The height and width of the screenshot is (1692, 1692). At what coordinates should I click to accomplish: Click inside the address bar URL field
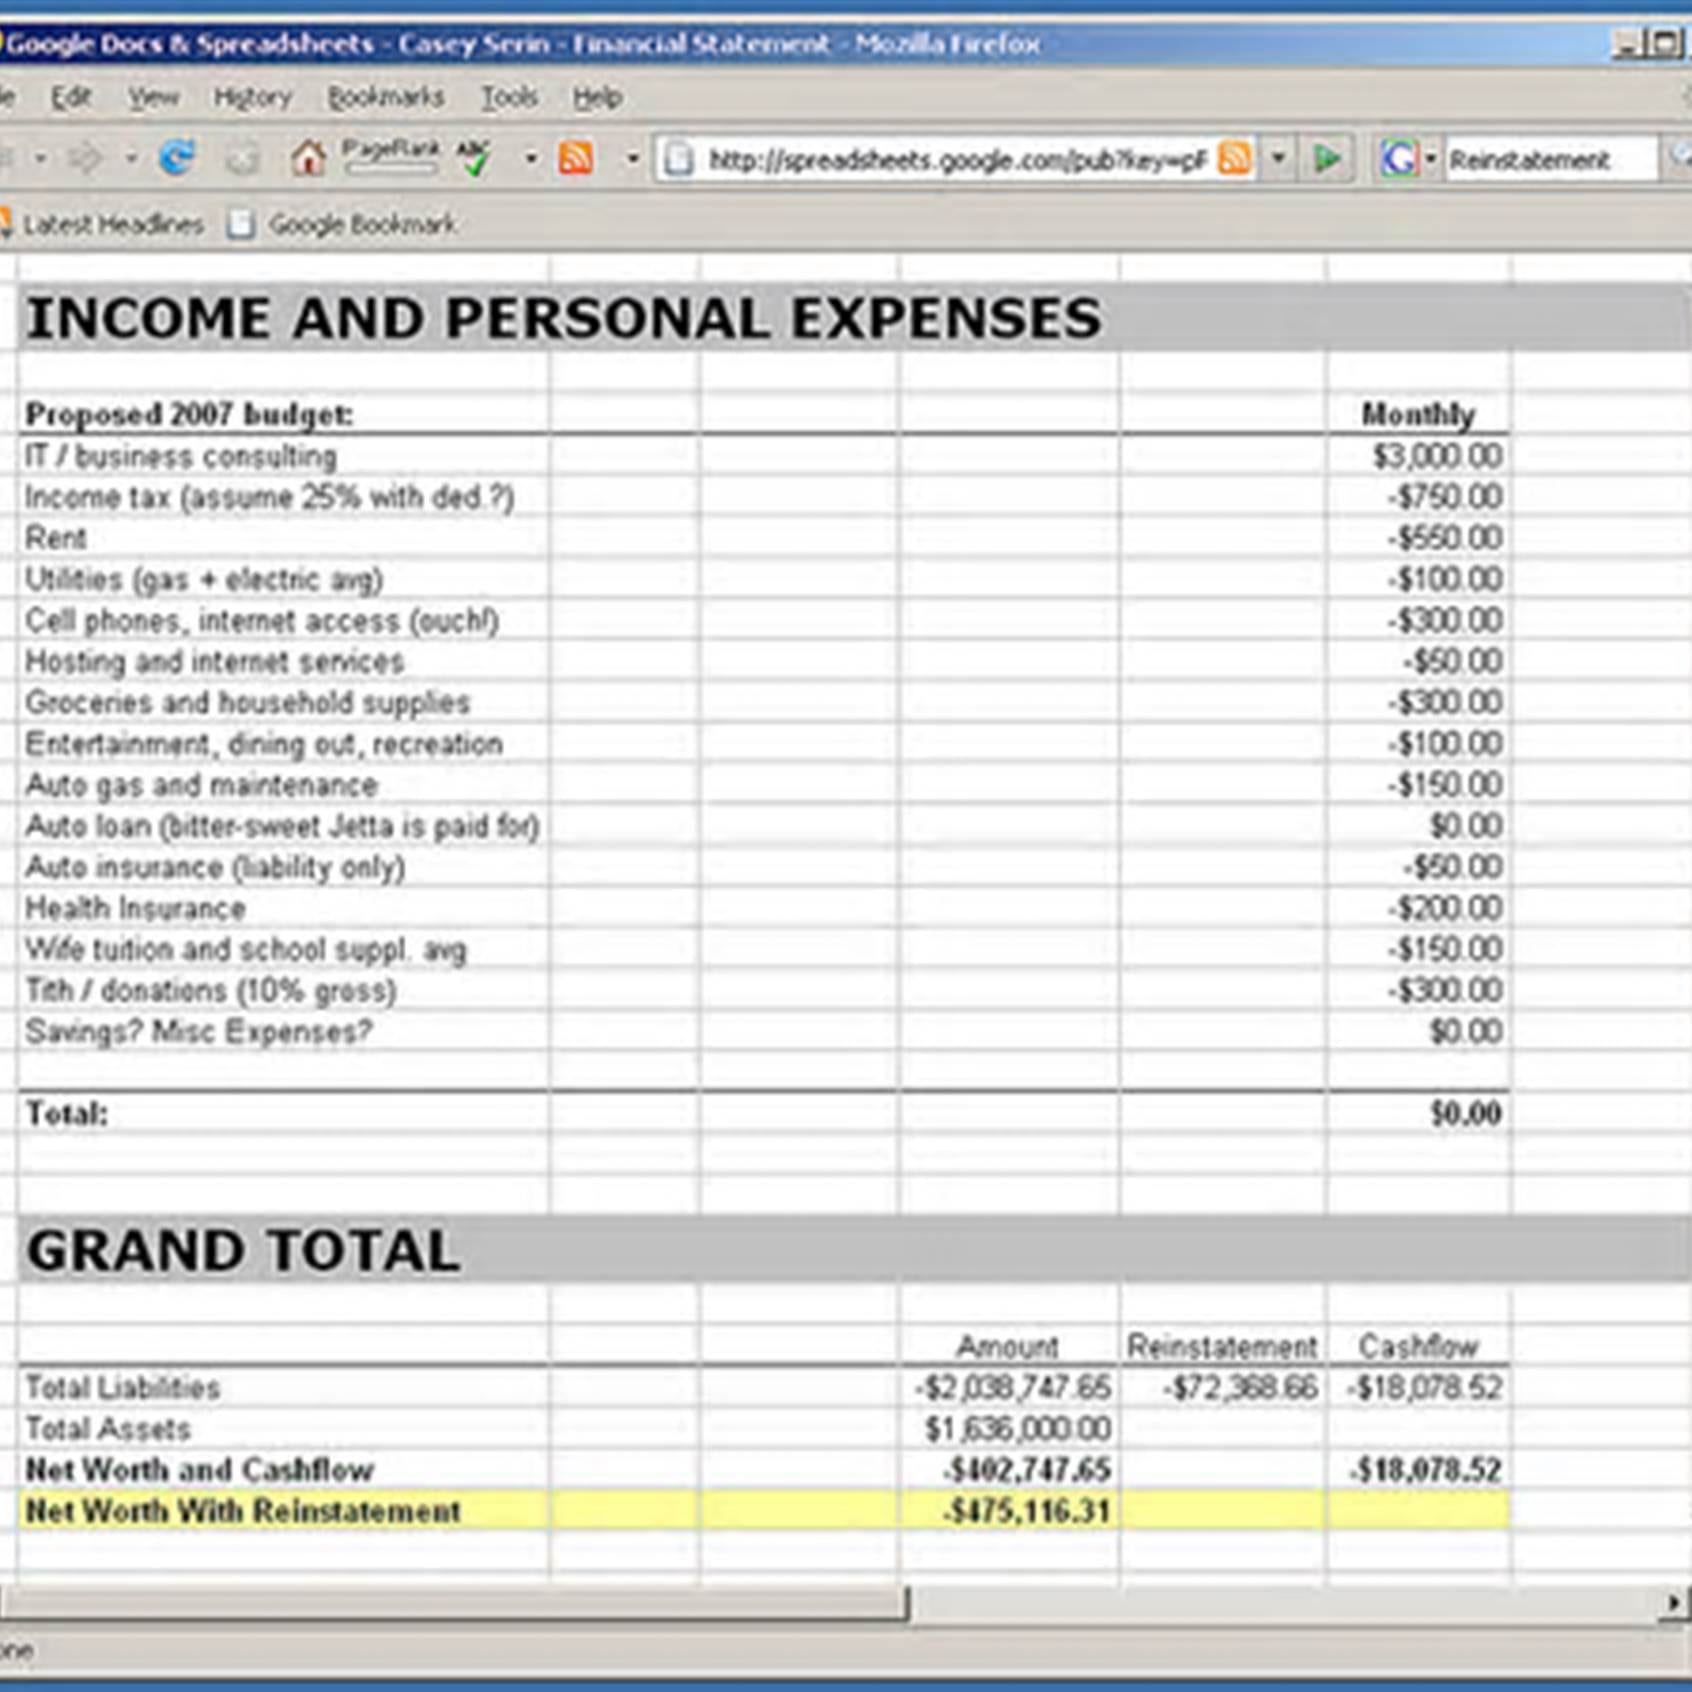950,158
